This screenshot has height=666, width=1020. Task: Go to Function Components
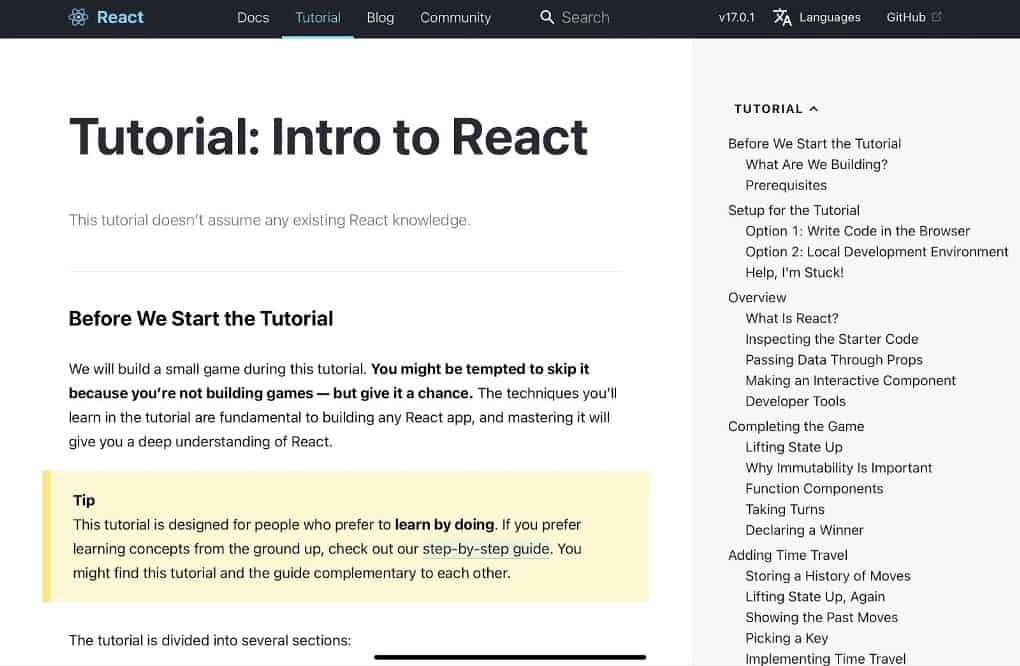coord(814,488)
